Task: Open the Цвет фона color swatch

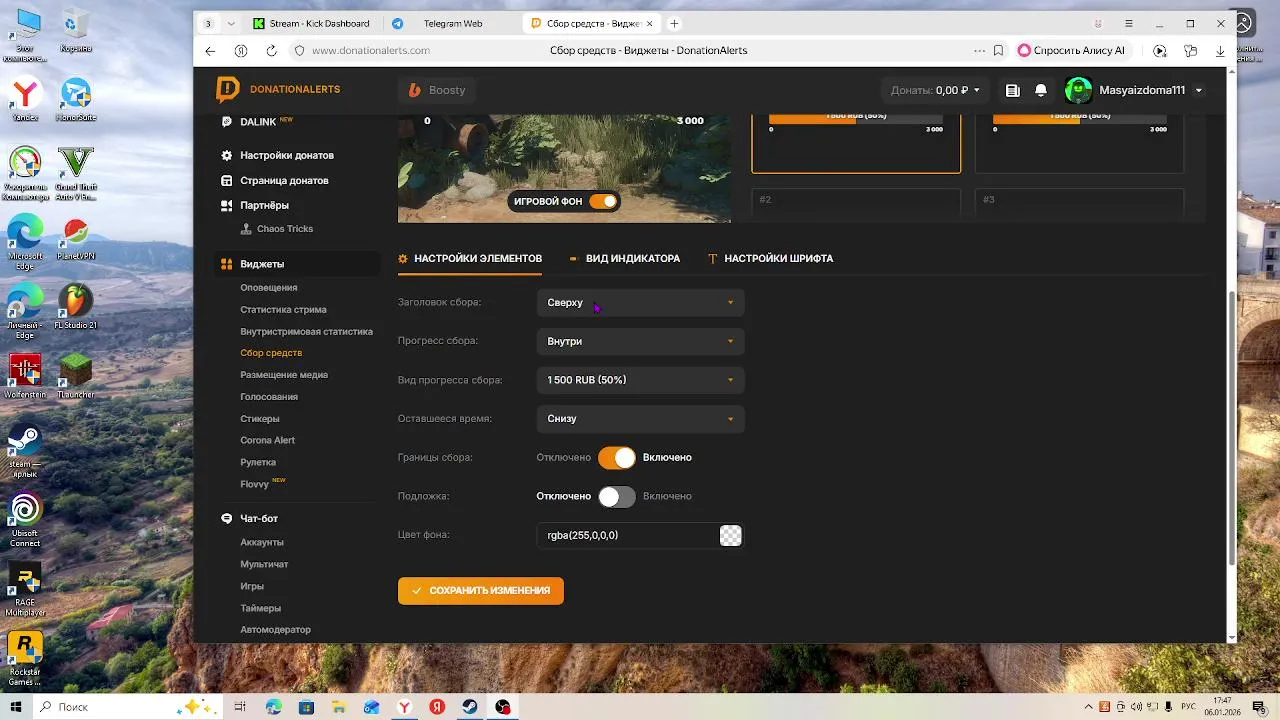Action: pyautogui.click(x=731, y=535)
